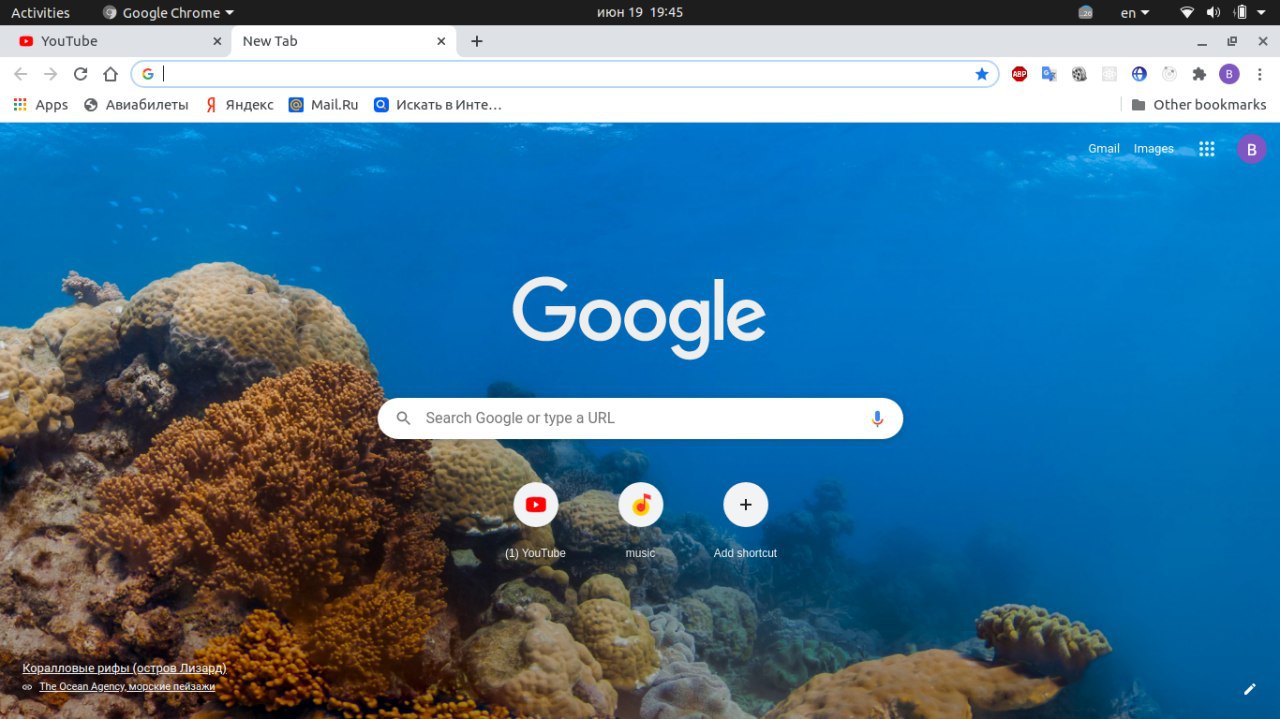Open the en keyboard layout dropdown
The height and width of the screenshot is (719, 1280).
[1135, 13]
